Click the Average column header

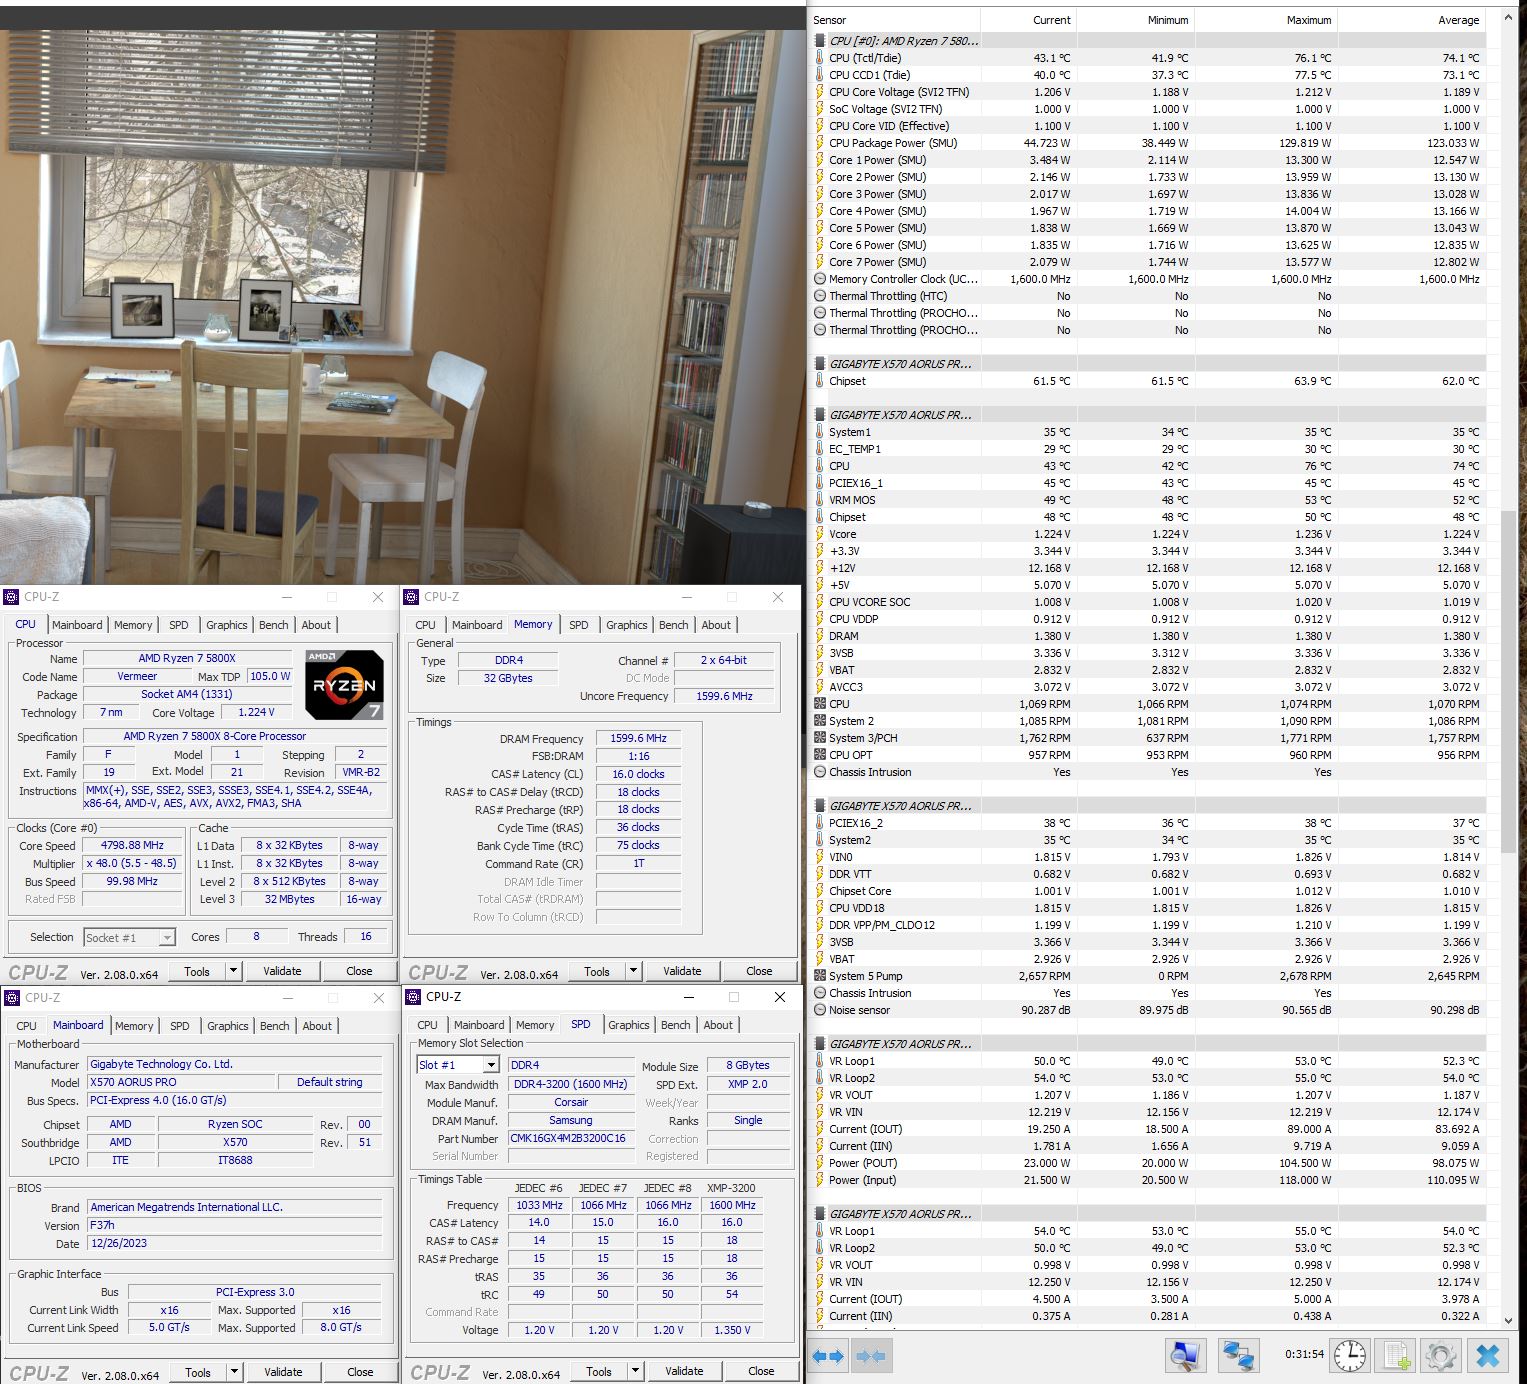pyautogui.click(x=1411, y=20)
